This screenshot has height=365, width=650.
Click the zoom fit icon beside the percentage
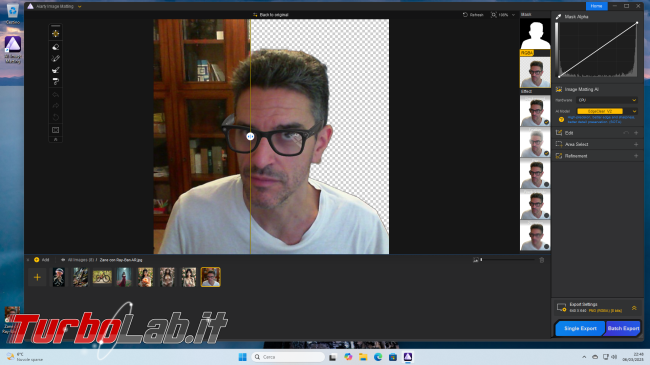click(x=493, y=15)
